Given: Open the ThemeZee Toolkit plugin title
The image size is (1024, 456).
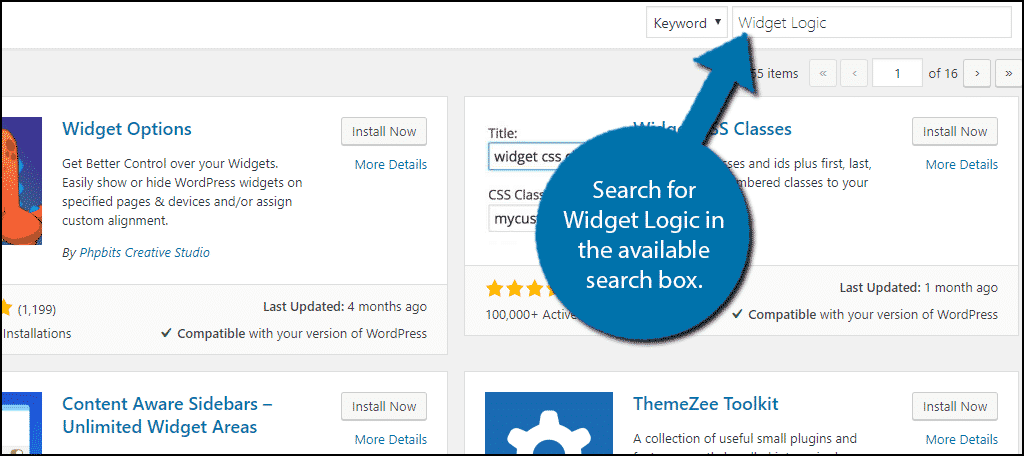Looking at the screenshot, I should tap(706, 404).
